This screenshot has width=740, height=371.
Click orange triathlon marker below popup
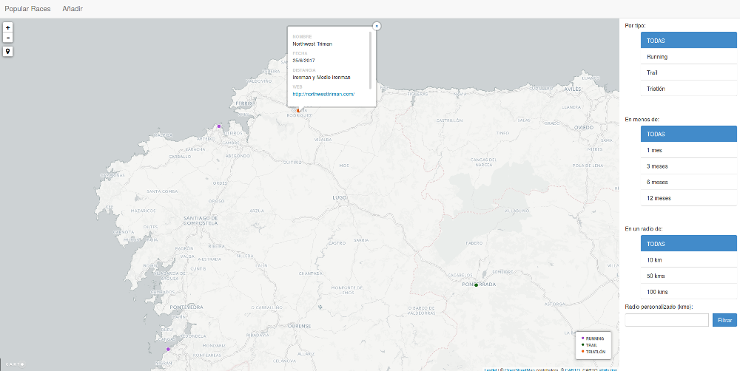298,110
